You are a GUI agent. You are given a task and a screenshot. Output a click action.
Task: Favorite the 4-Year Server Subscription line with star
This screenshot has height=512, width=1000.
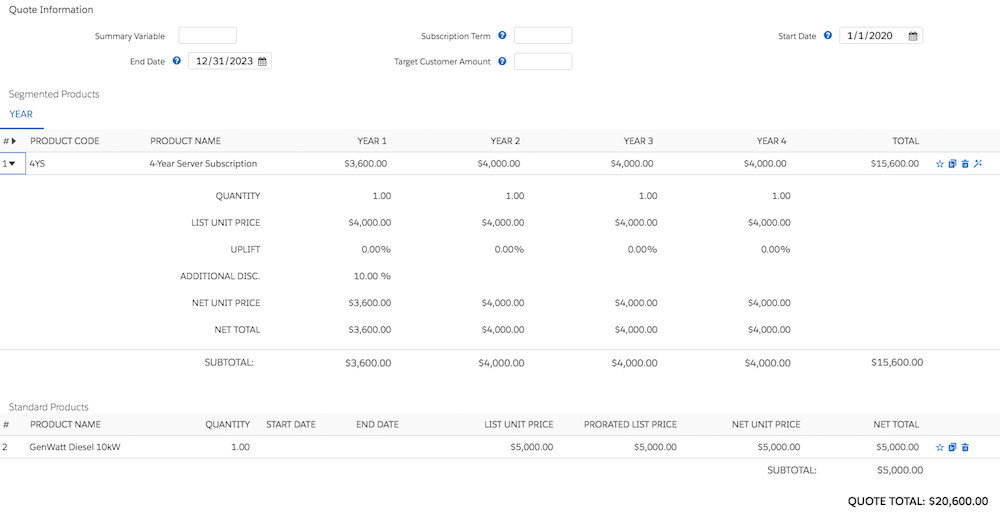point(939,164)
